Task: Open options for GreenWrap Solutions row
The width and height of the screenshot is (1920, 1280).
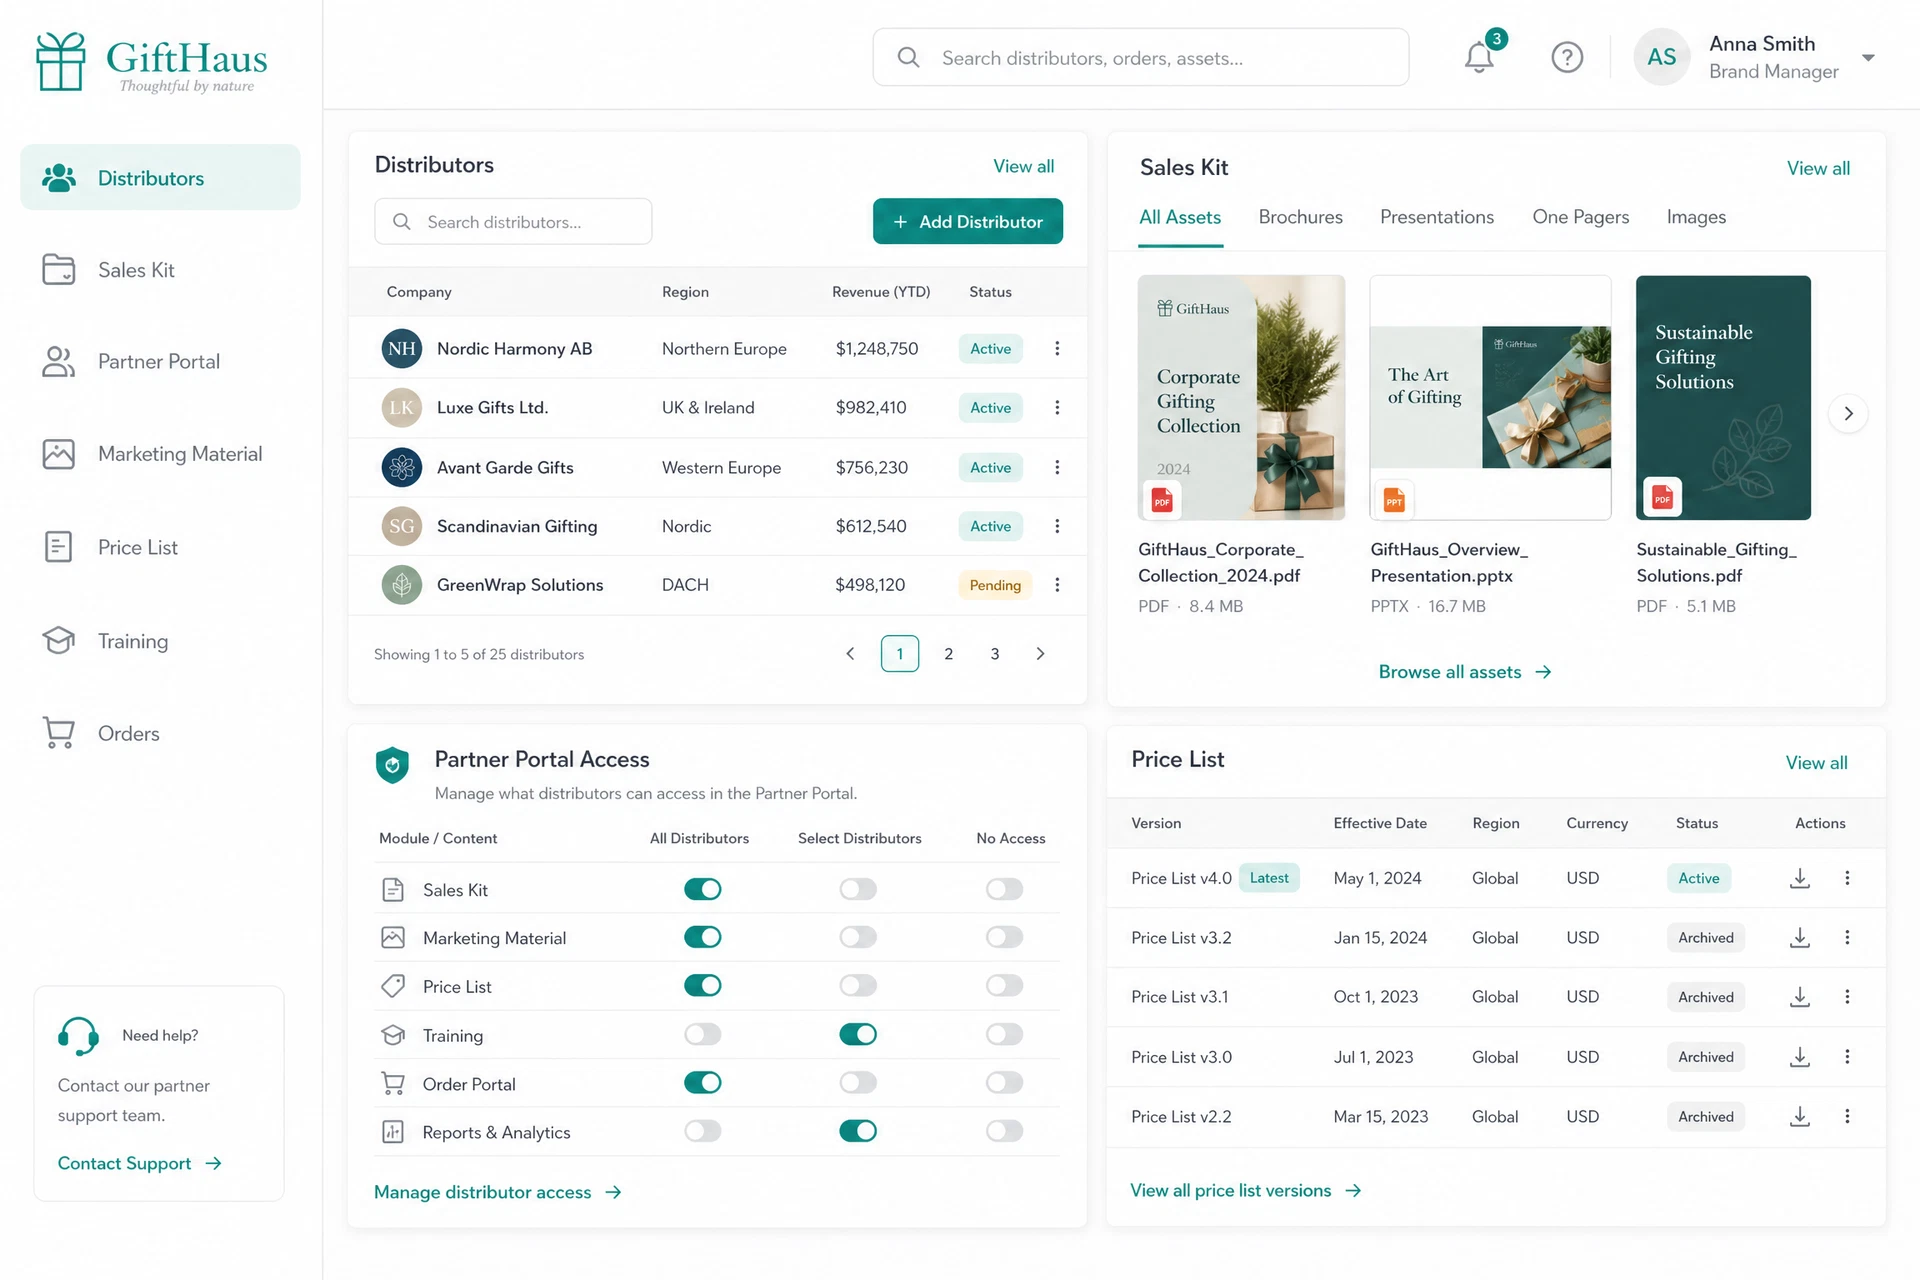Action: tap(1057, 585)
